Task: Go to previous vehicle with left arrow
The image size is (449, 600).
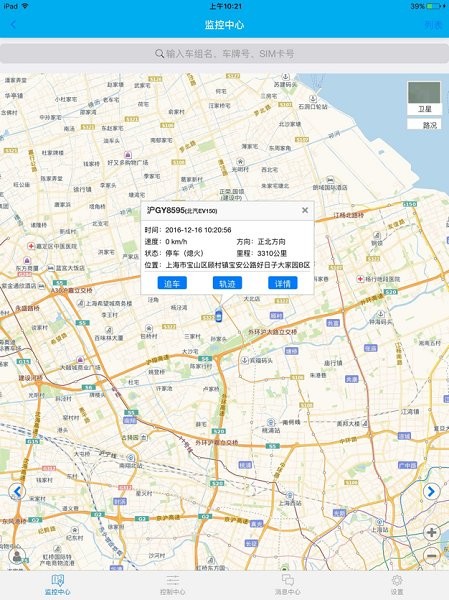Action: 17,491
